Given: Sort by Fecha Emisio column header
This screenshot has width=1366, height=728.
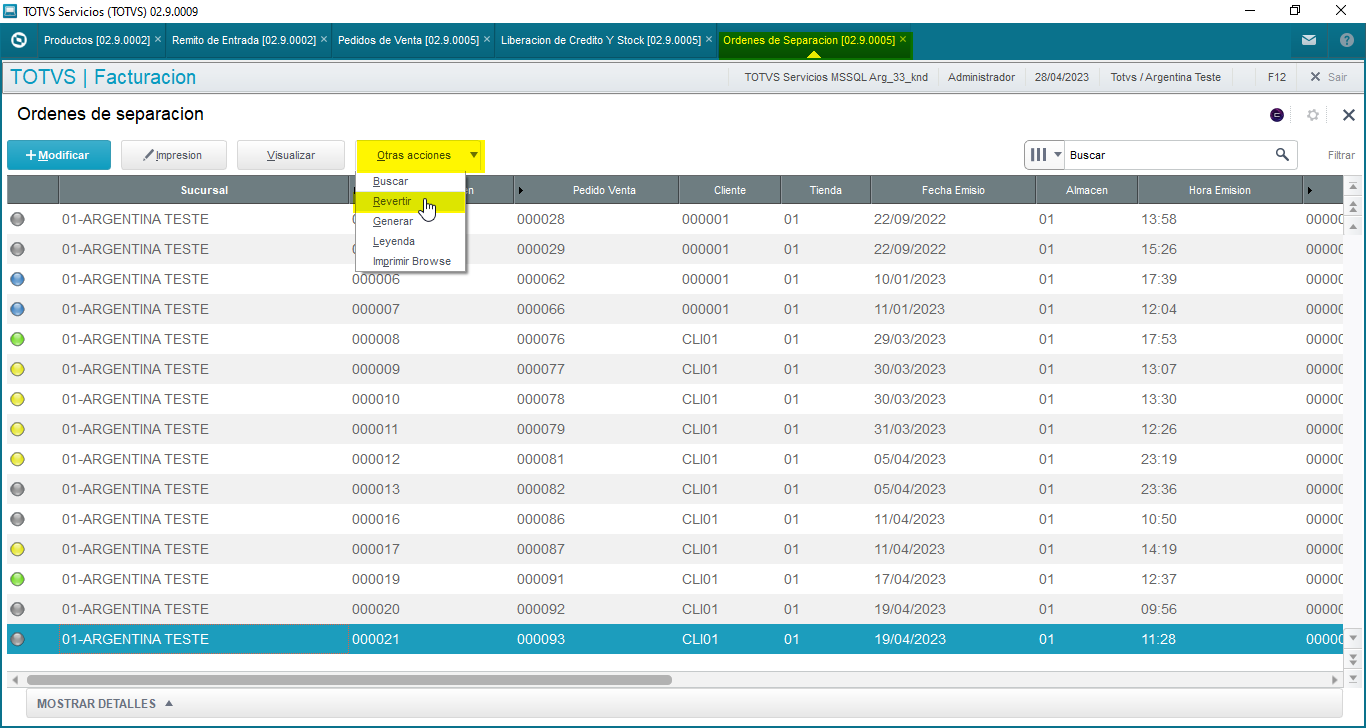Looking at the screenshot, I should [x=953, y=190].
